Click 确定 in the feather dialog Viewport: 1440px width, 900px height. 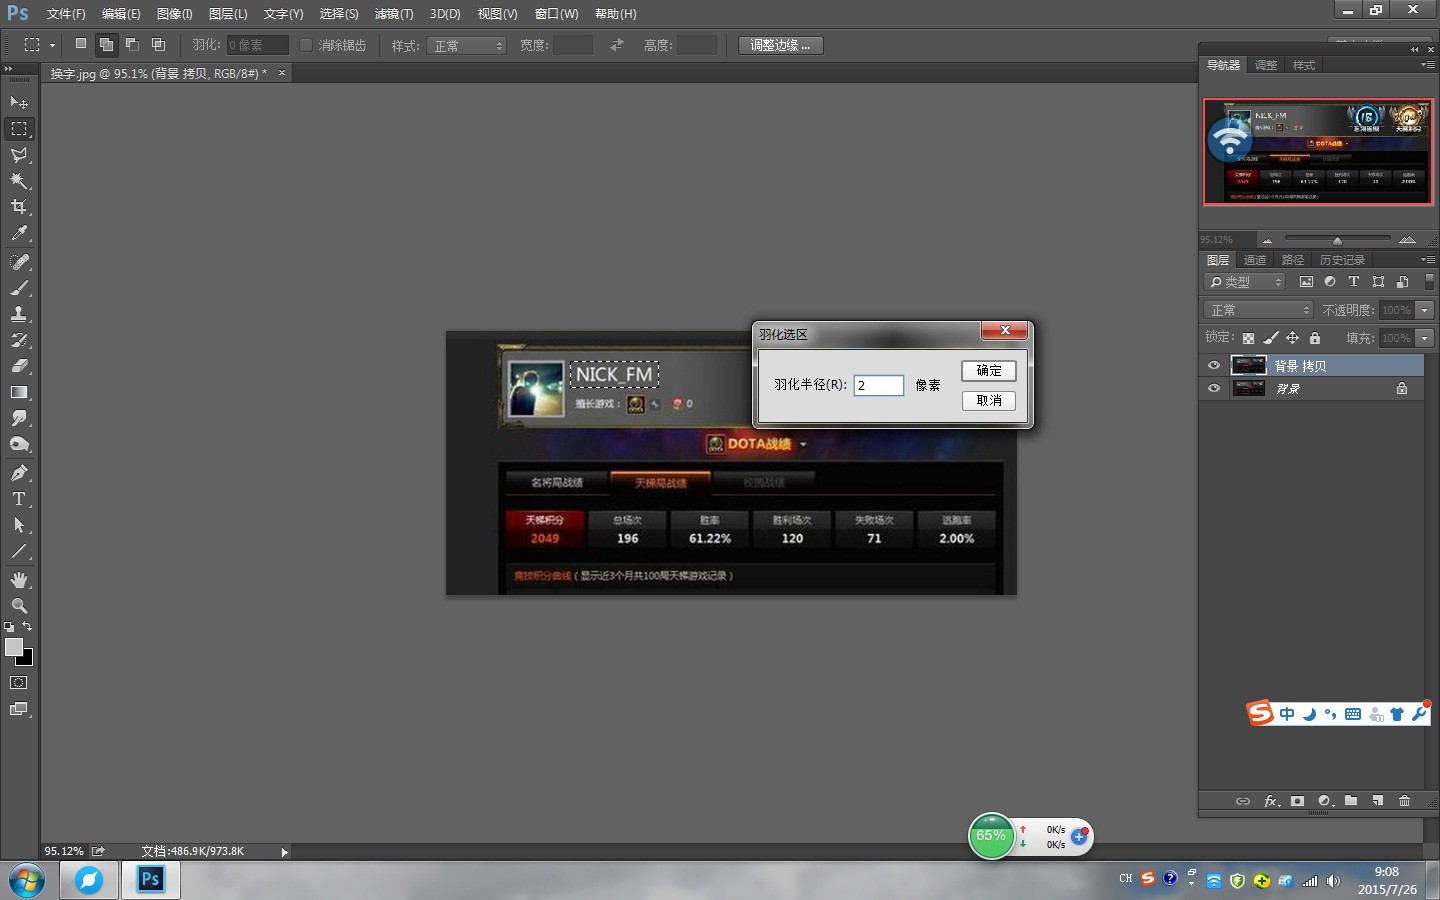click(988, 371)
